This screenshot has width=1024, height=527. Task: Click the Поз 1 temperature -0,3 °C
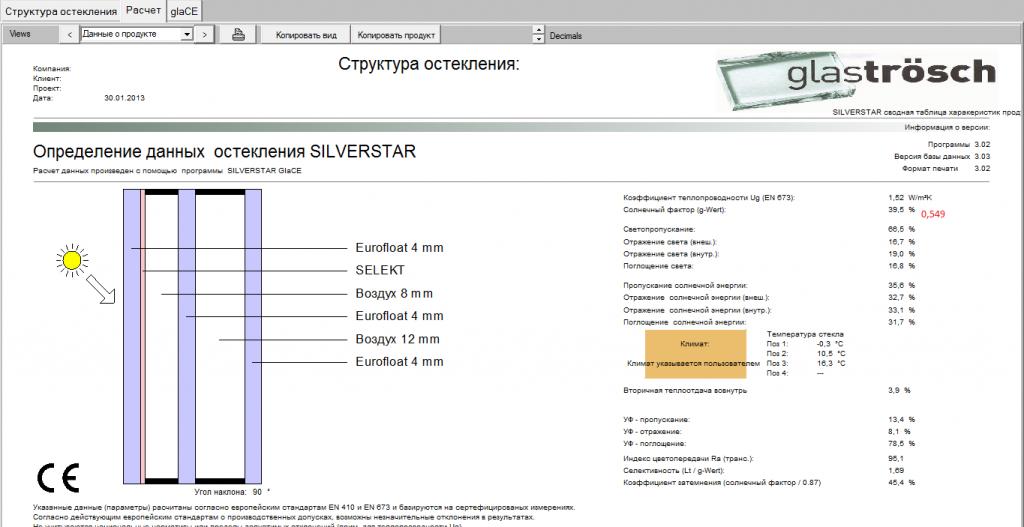coord(831,343)
